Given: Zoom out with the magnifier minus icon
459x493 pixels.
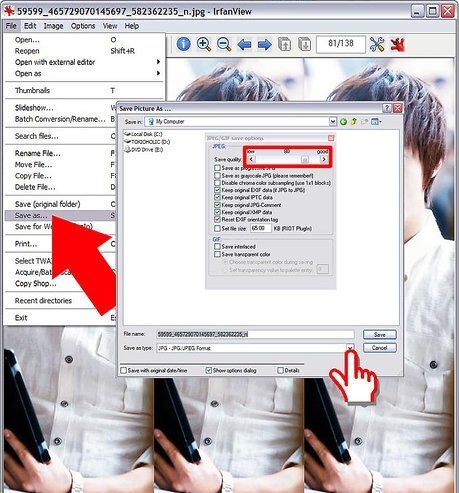Looking at the screenshot, I should pos(224,44).
